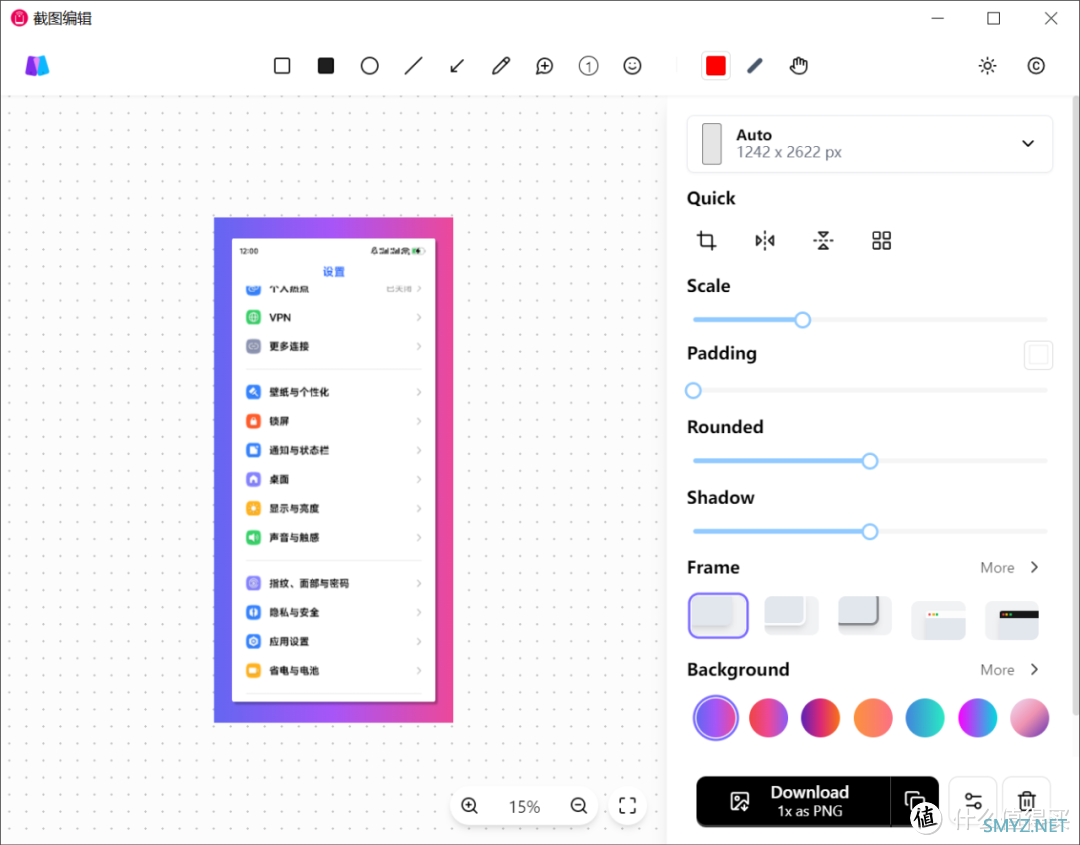The height and width of the screenshot is (845, 1080).
Task: Select the light browser window frame
Action: (x=939, y=620)
